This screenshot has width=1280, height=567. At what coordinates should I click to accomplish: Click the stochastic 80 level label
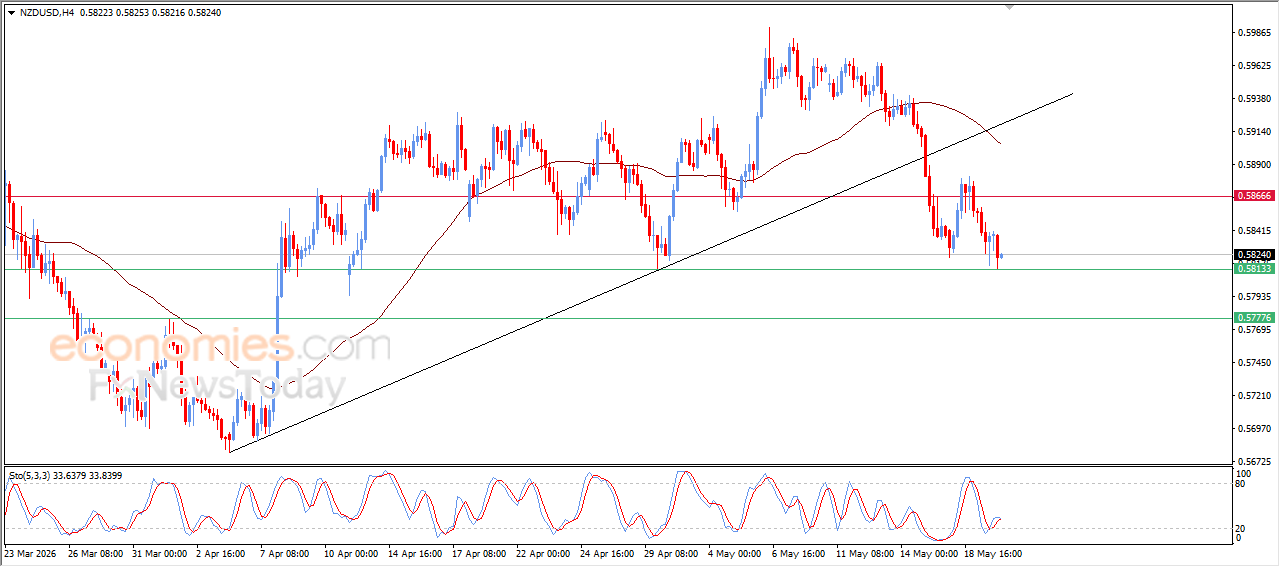1242,484
